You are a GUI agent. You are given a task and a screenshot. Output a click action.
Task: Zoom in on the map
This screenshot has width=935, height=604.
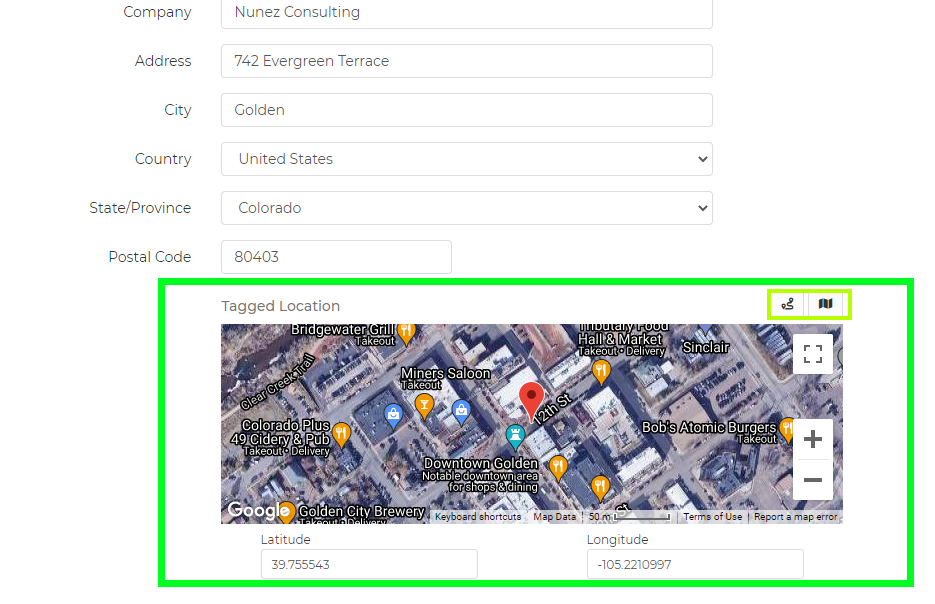pos(813,439)
